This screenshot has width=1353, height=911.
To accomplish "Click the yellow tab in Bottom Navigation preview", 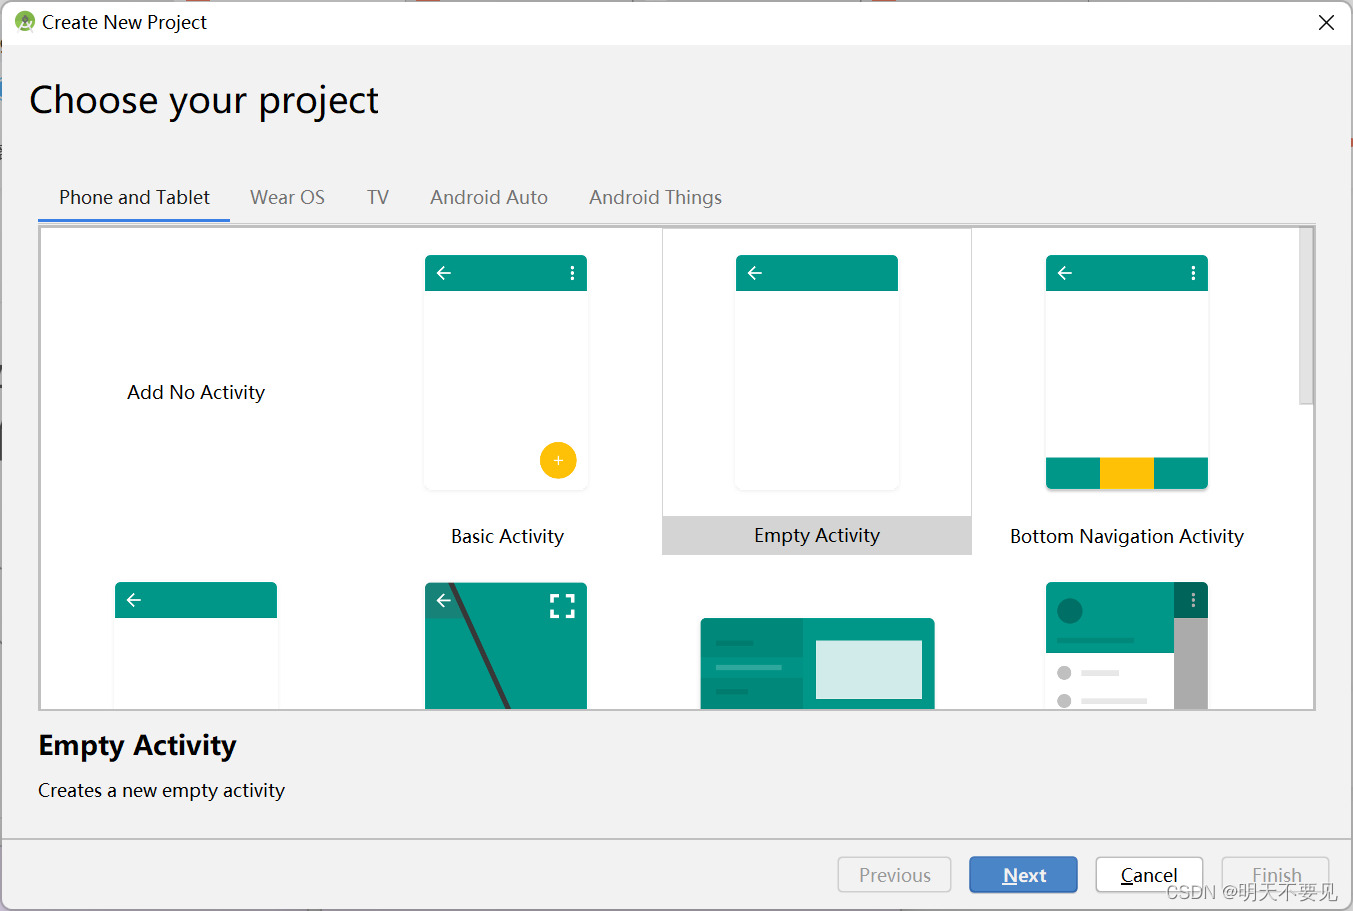I will [1127, 473].
